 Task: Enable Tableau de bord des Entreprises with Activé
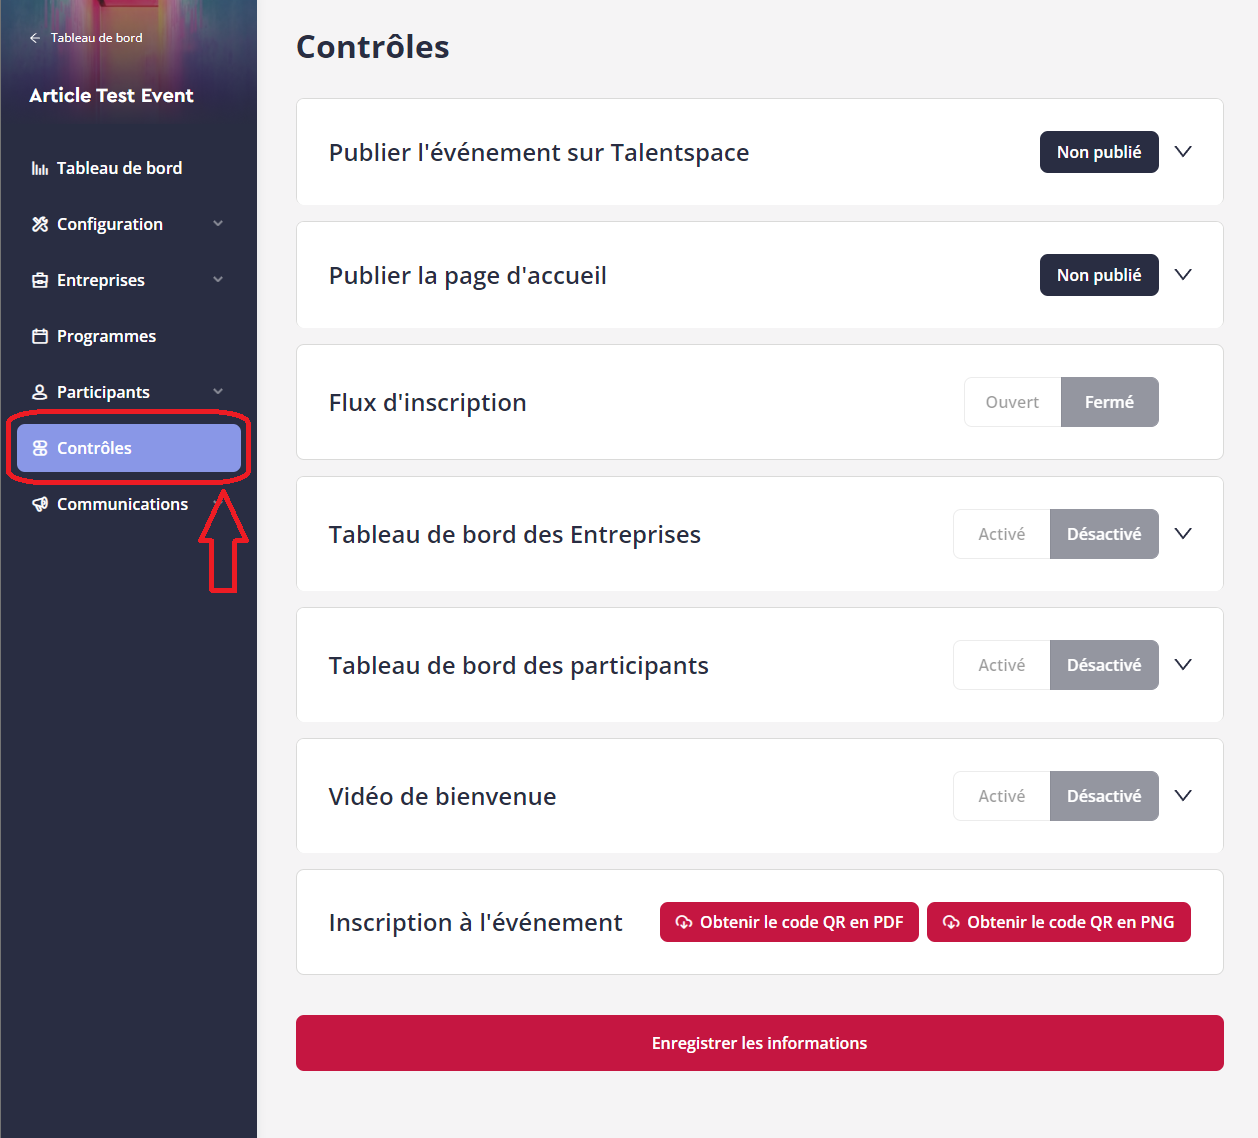pyautogui.click(x=1001, y=534)
